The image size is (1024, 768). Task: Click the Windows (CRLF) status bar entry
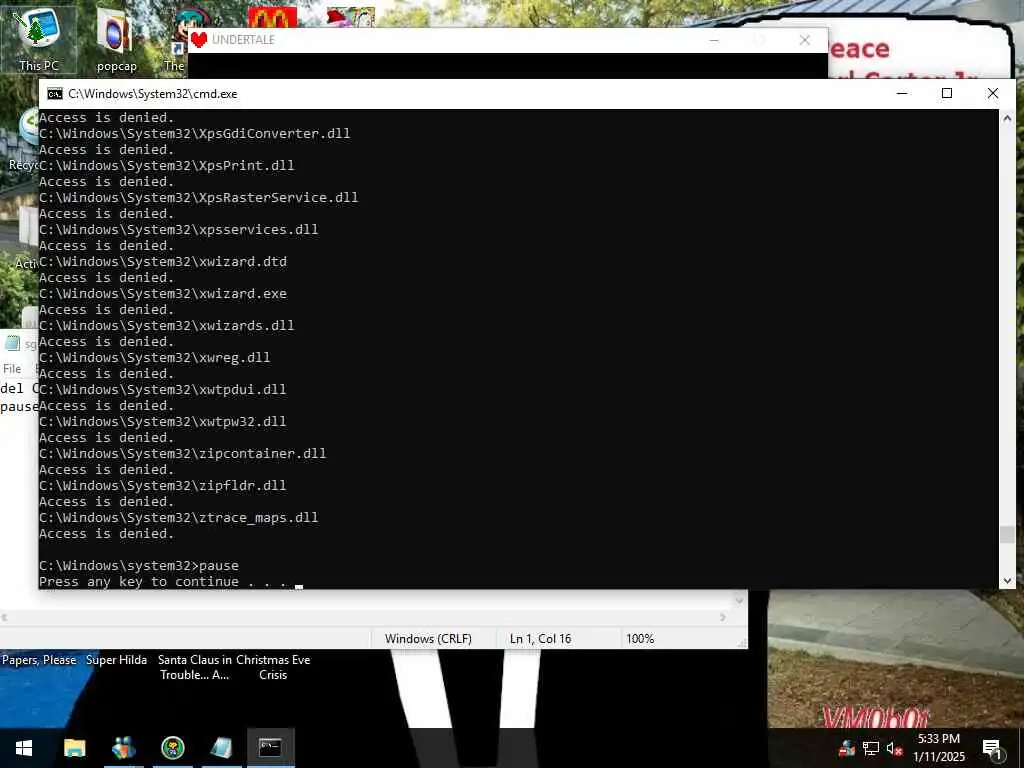click(x=428, y=639)
